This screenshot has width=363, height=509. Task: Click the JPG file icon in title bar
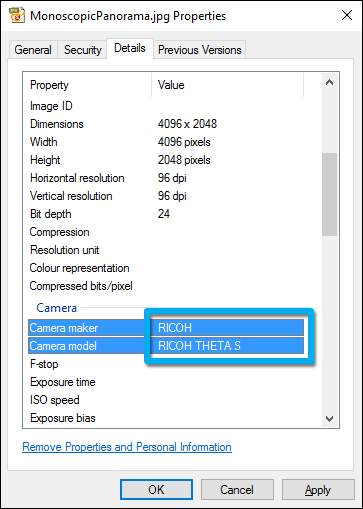coord(16,15)
